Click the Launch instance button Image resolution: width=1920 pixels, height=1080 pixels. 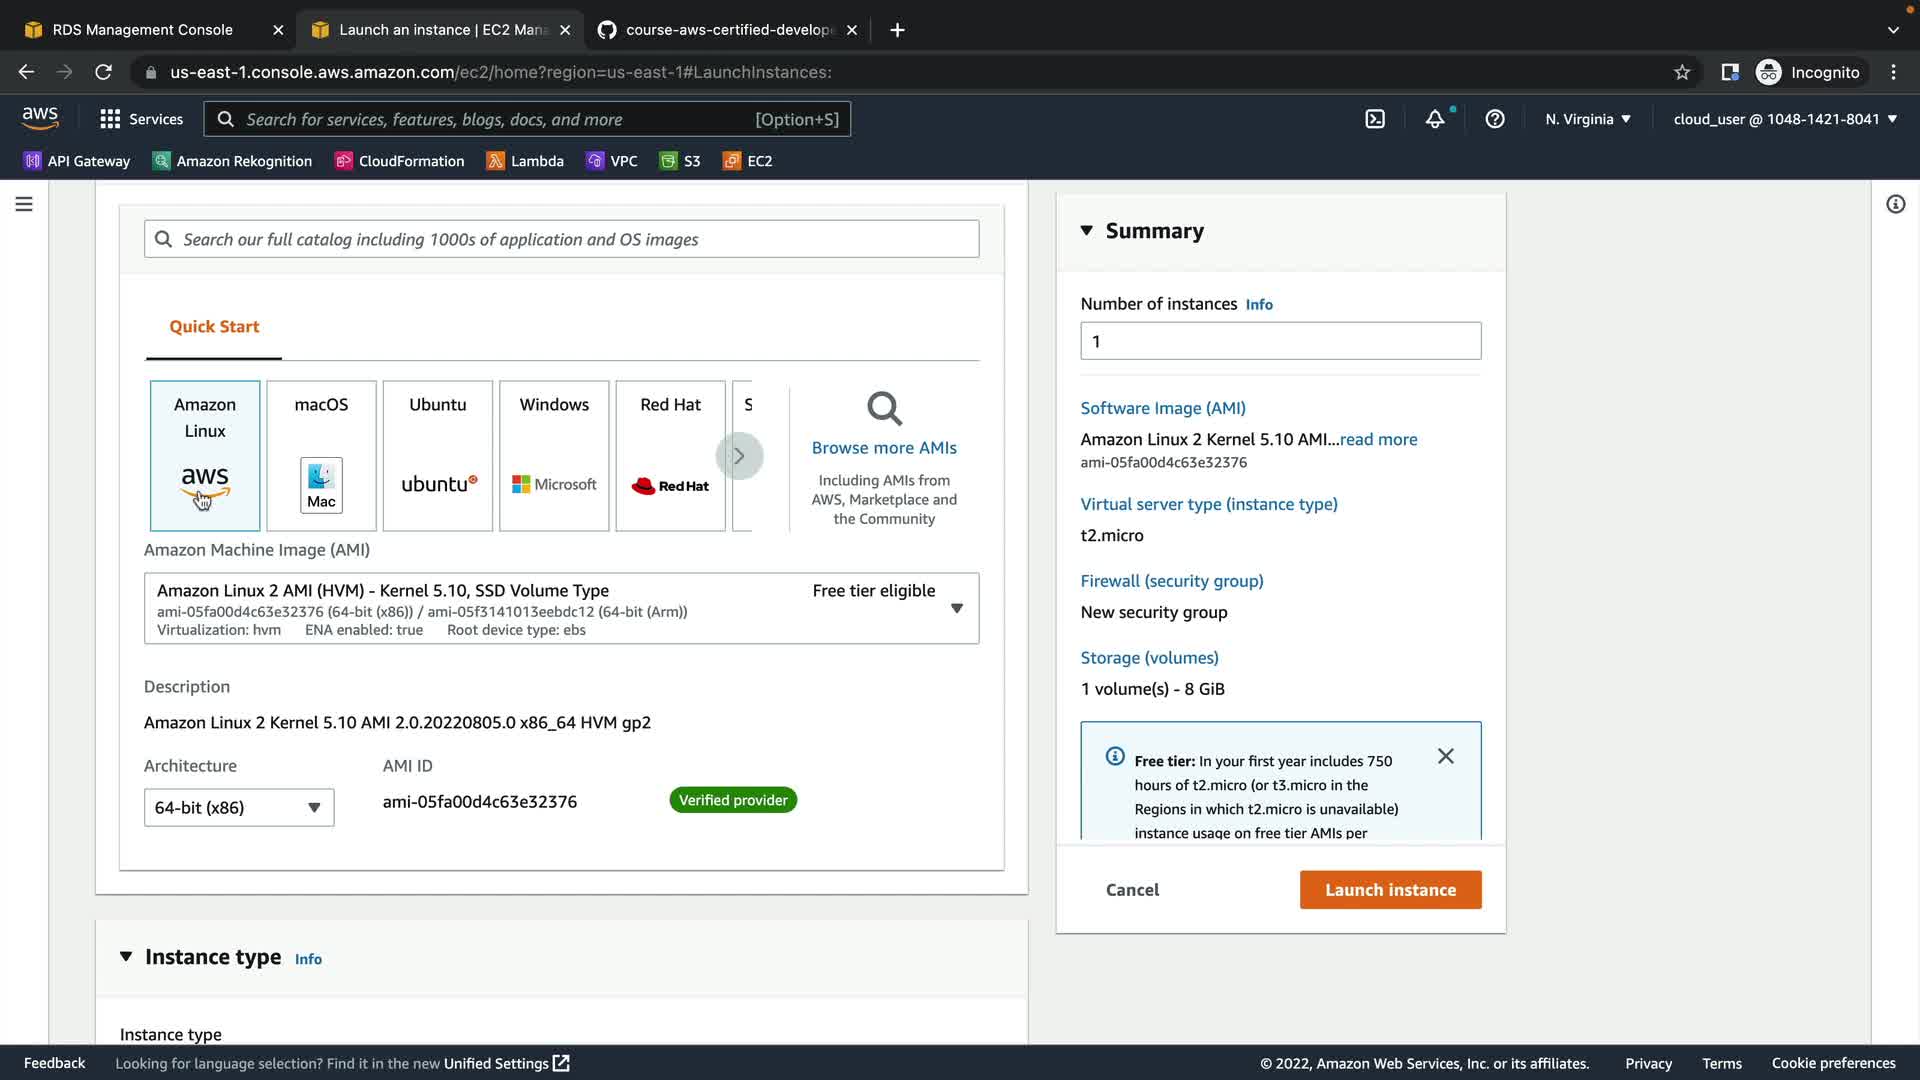[x=1390, y=890]
